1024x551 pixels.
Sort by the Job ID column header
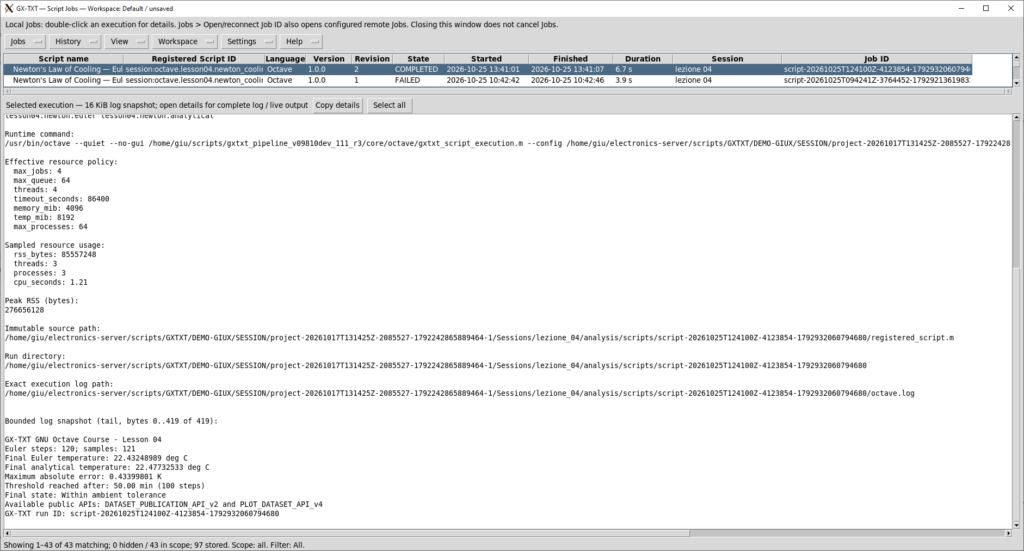tap(876, 59)
